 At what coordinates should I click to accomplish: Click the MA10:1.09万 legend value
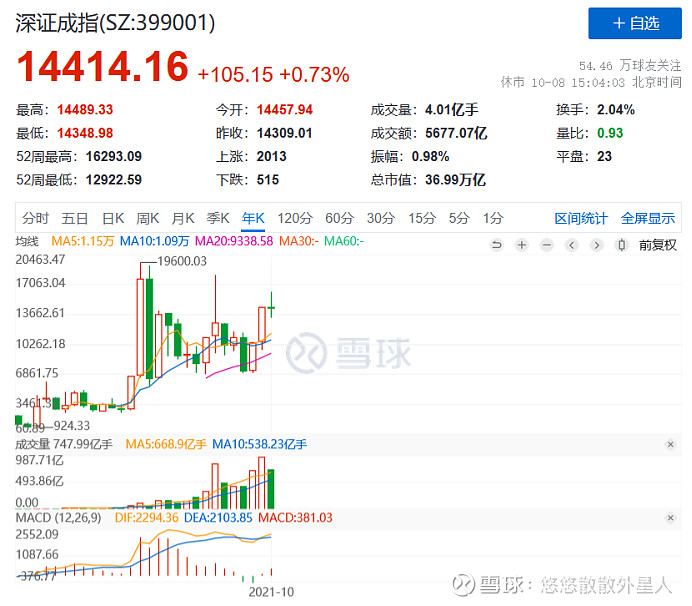[x=154, y=241]
